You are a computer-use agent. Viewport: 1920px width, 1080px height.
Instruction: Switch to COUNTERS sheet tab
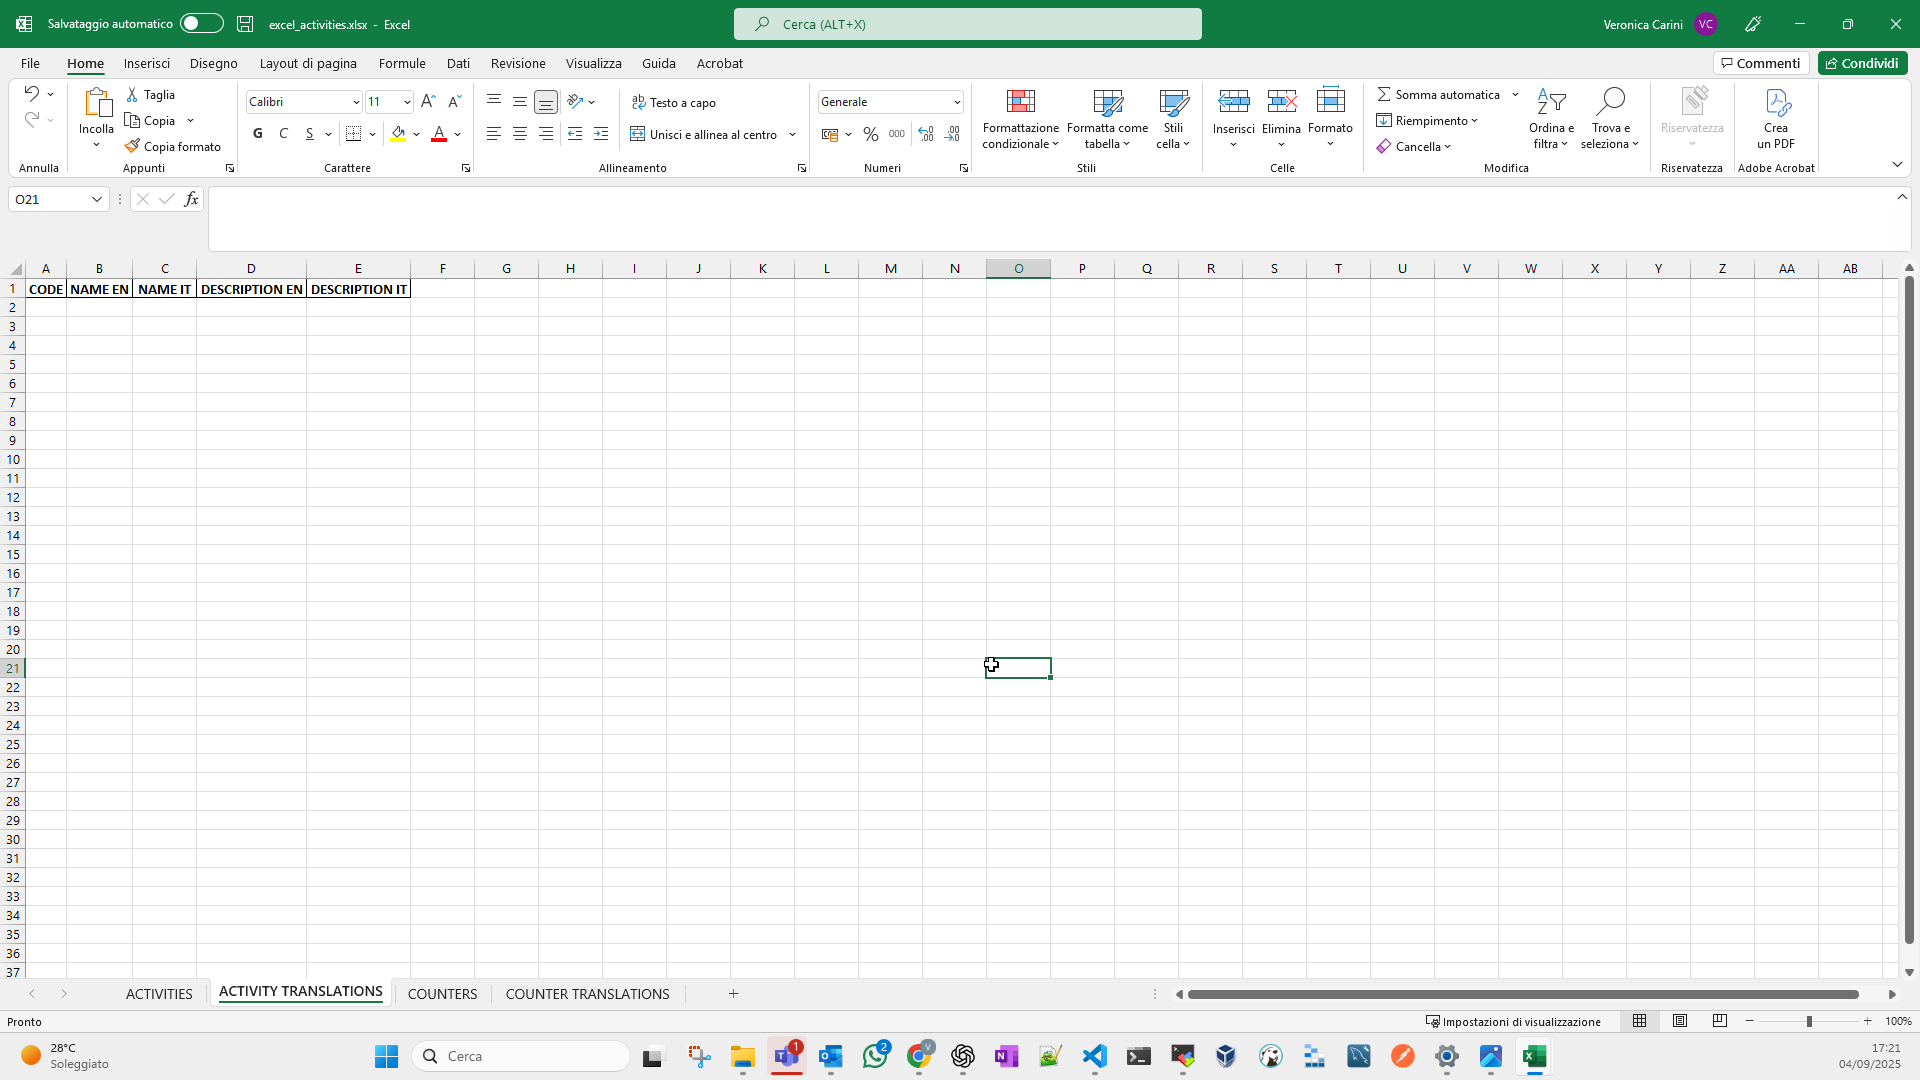click(x=442, y=994)
